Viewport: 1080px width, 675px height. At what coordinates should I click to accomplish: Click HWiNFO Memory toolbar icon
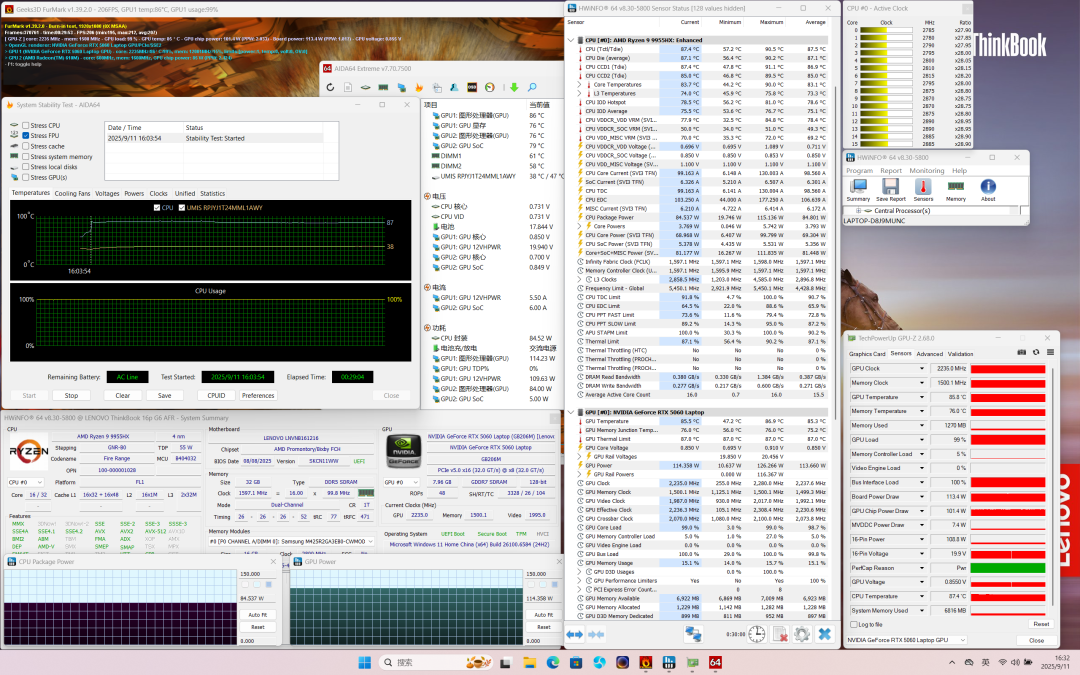pos(955,189)
